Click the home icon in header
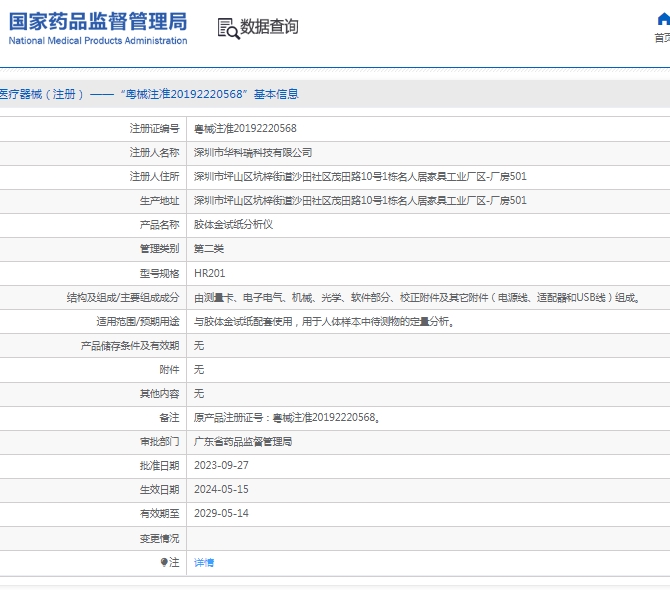This screenshot has width=670, height=590. (x=664, y=20)
